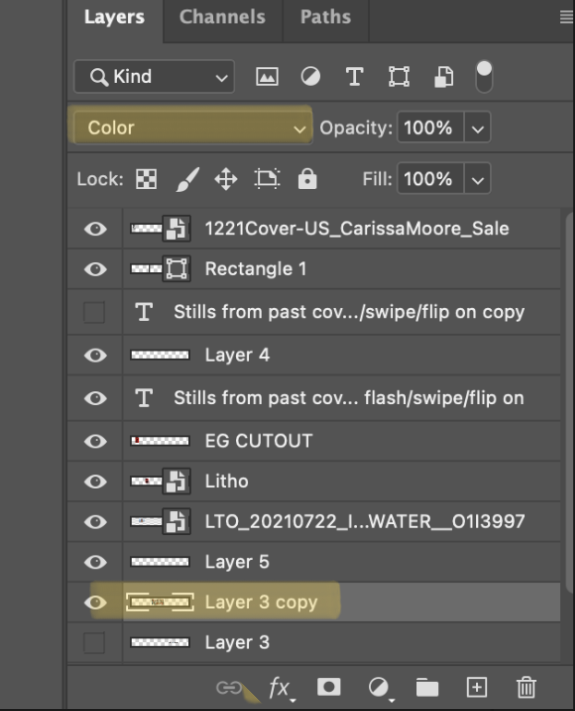Screen dimensions: 575x711
Task: Select the Rectangle 1 layer name
Action: click(255, 269)
